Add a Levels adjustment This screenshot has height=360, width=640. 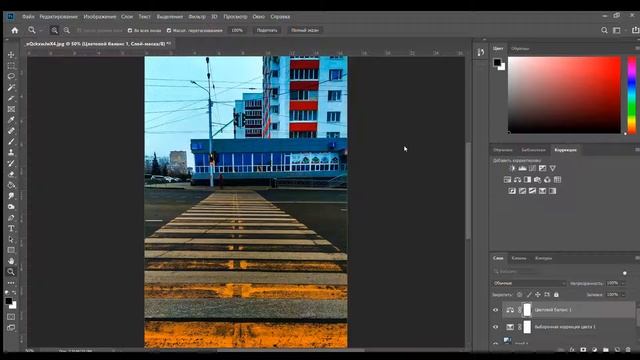coord(522,168)
